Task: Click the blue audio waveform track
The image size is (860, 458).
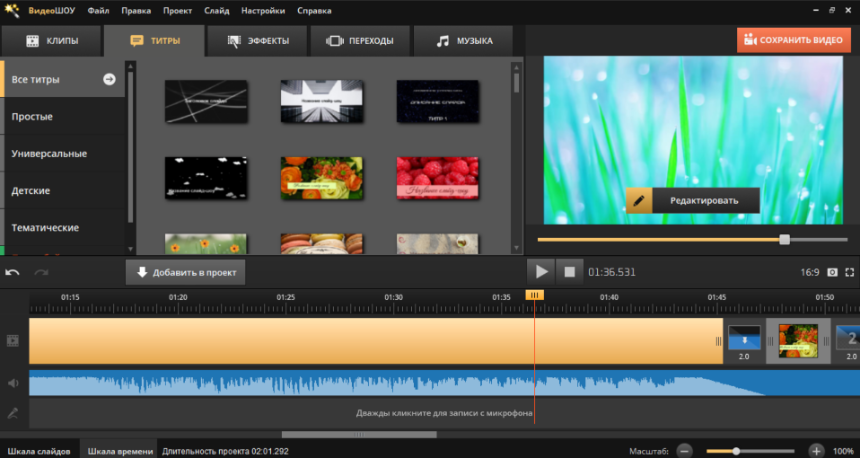Action: pyautogui.click(x=444, y=383)
